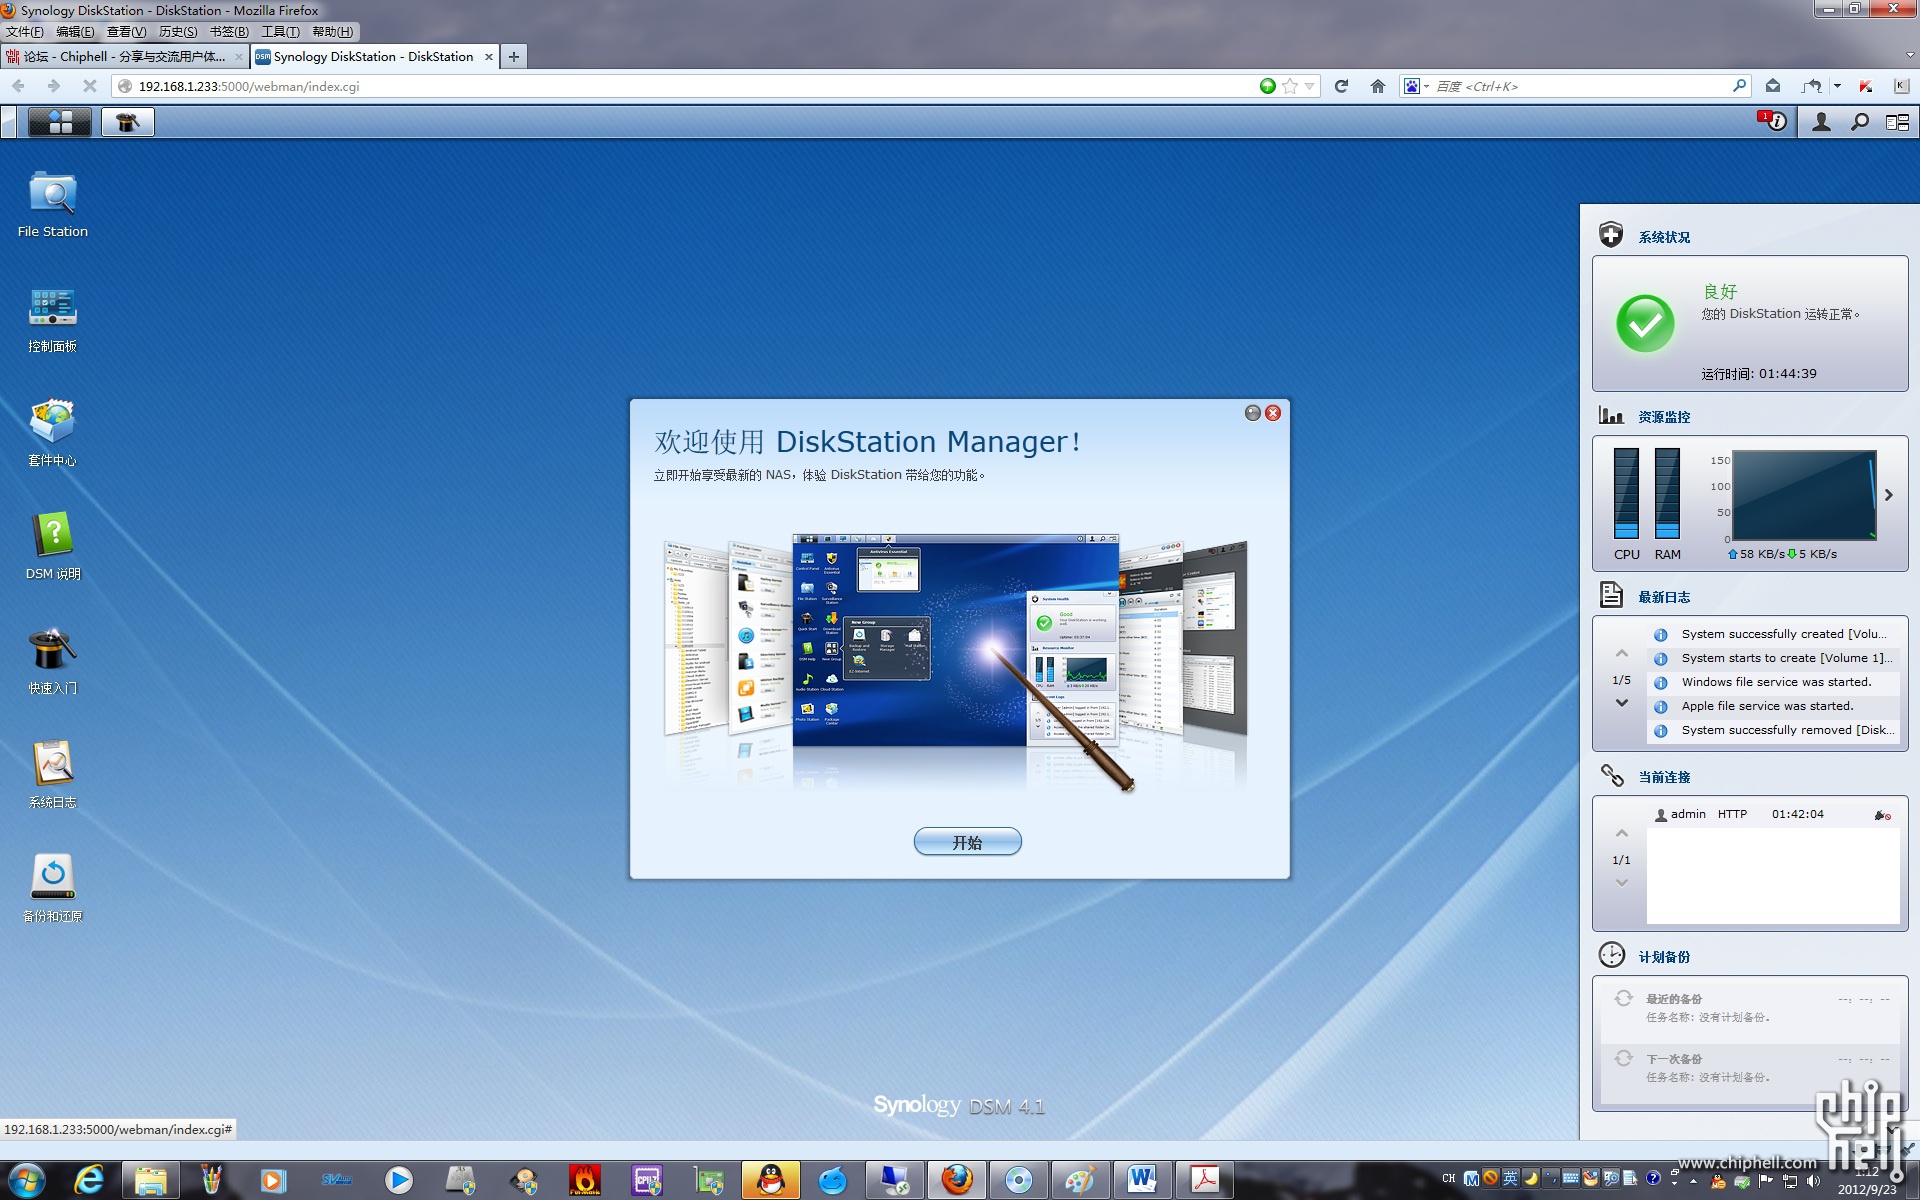The image size is (1920, 1200).
Task: Open 快速入门 quick start wizard icon
Action: point(53,662)
